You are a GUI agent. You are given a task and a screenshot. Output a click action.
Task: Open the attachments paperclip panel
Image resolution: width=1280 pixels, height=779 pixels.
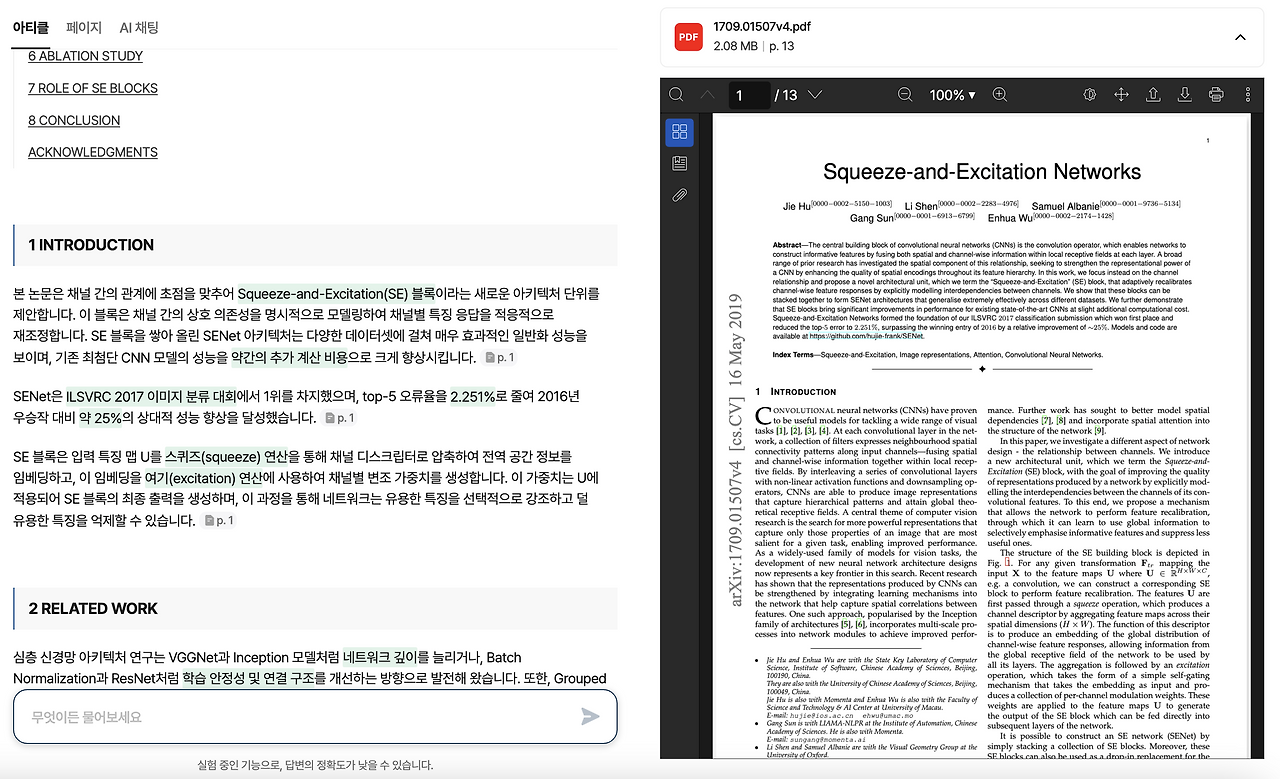coord(681,194)
